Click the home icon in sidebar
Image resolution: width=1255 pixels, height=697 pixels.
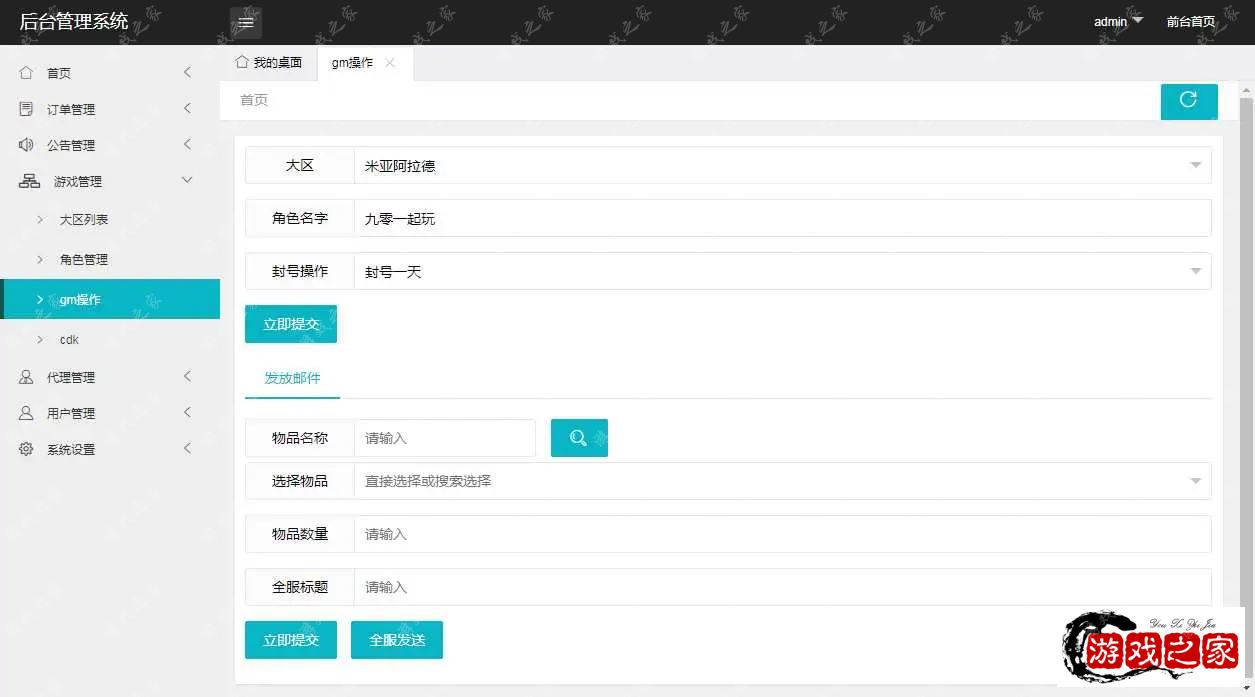pyautogui.click(x=27, y=73)
